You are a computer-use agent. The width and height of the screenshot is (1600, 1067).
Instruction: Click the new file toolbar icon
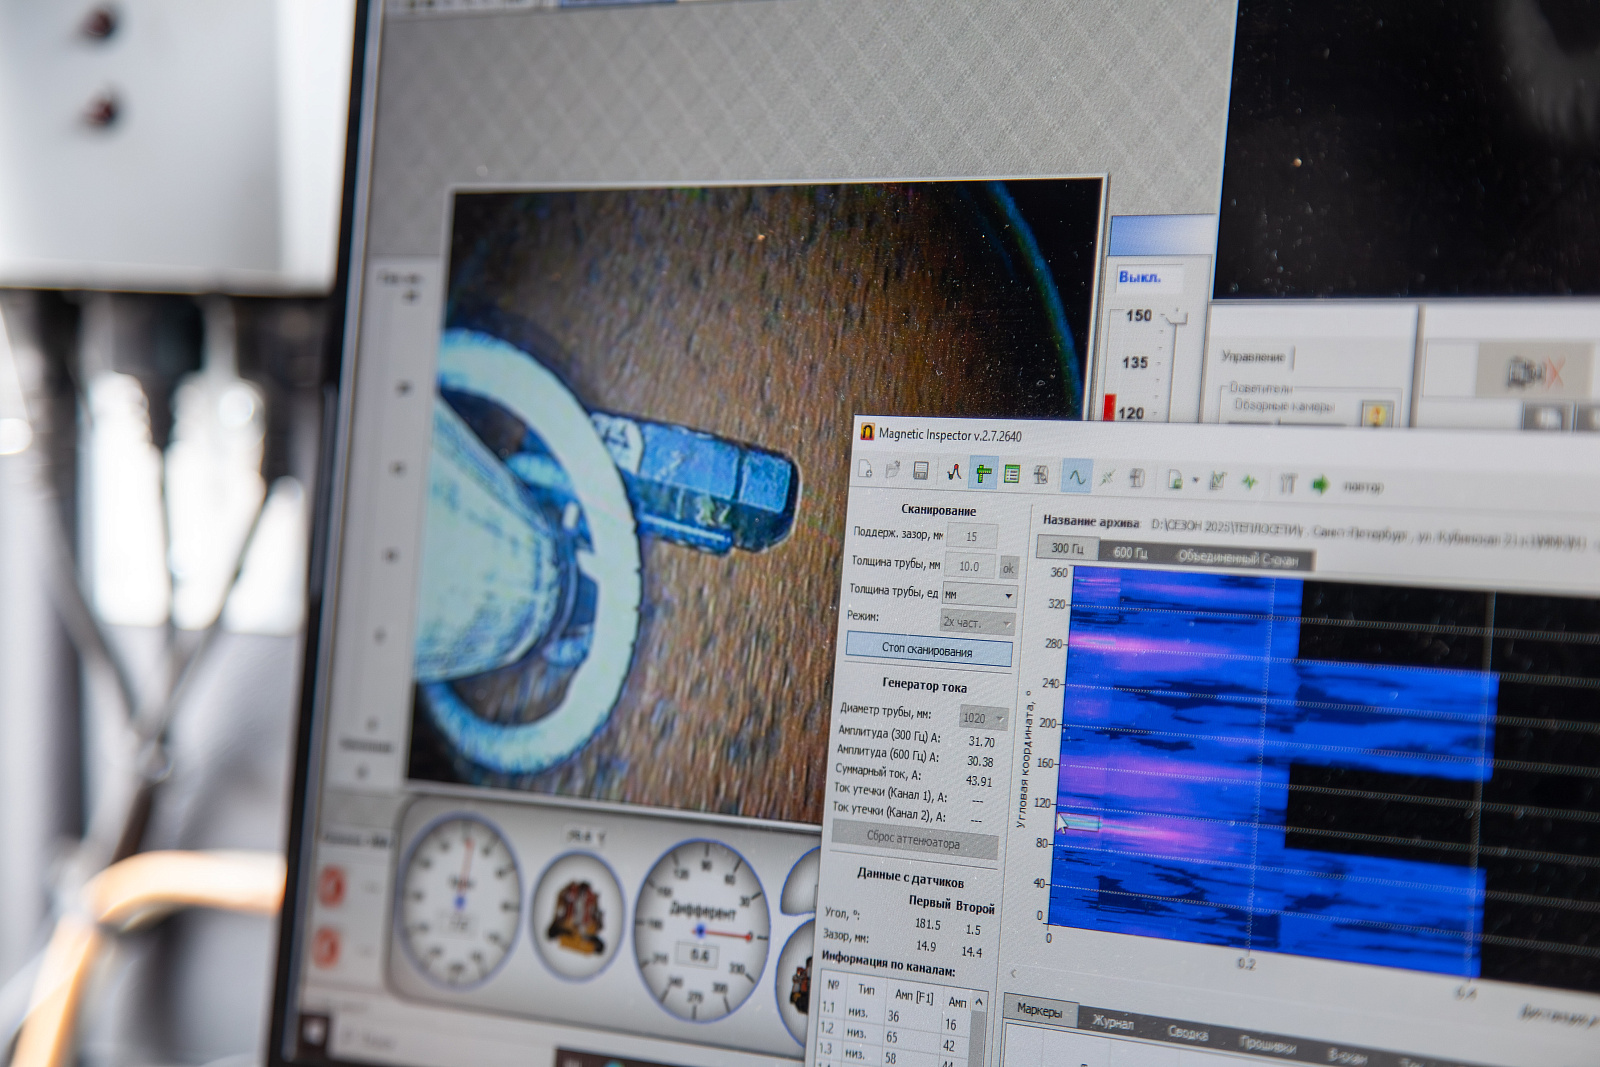click(x=866, y=470)
